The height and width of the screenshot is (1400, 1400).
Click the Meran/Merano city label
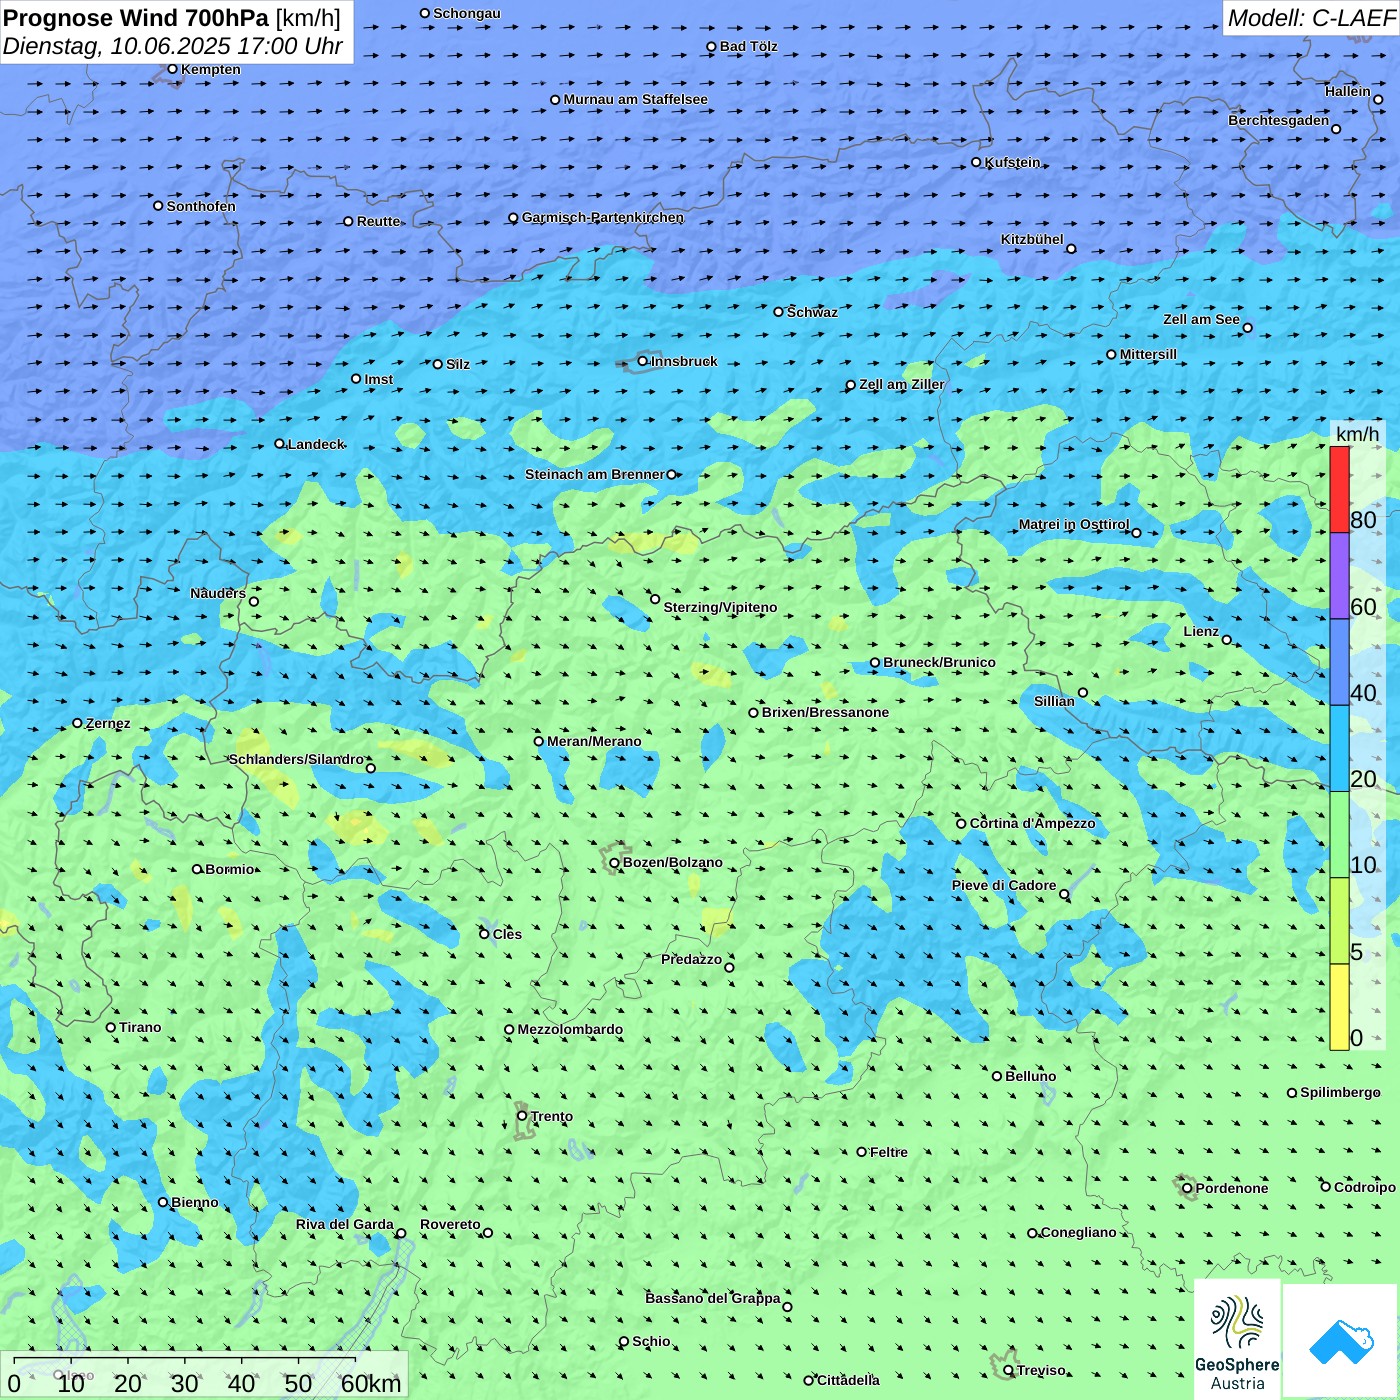tap(594, 741)
